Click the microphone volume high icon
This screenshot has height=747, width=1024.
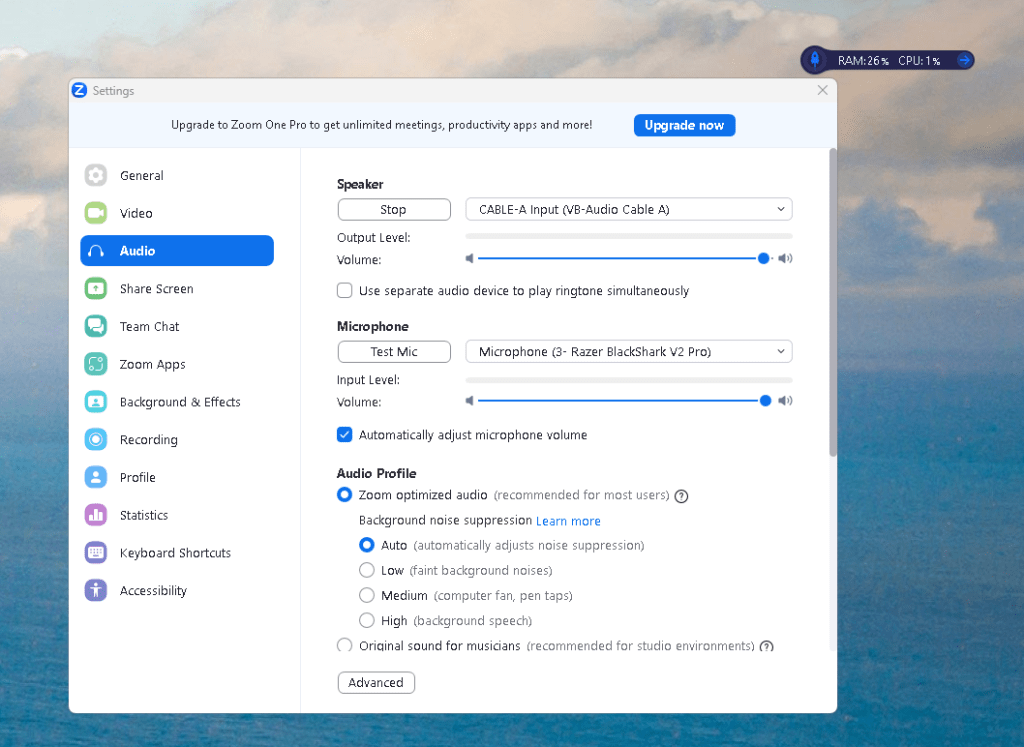coord(785,401)
